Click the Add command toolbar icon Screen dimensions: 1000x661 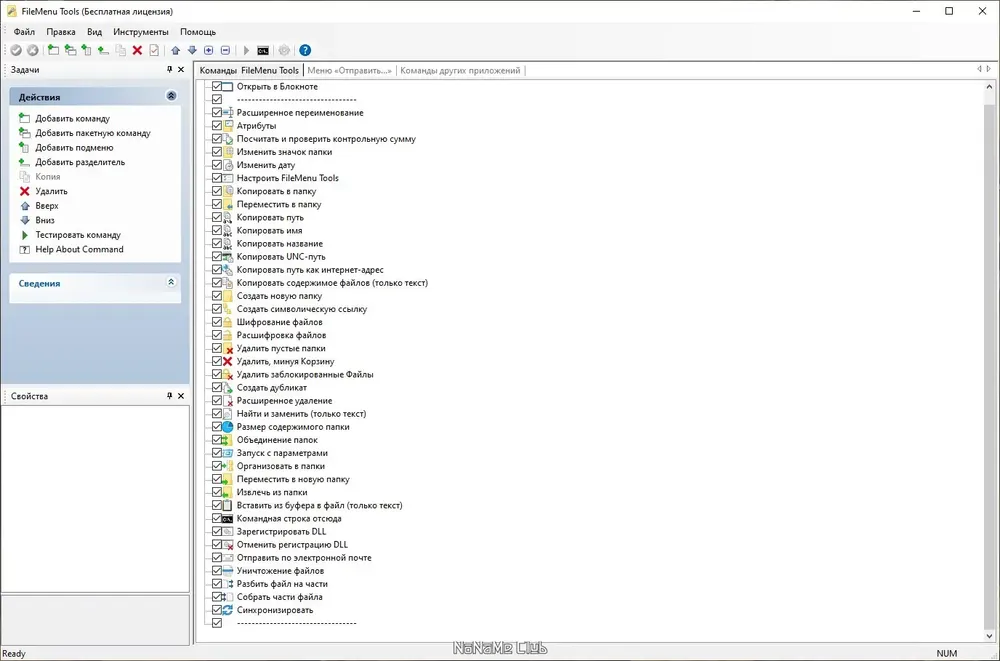point(54,50)
